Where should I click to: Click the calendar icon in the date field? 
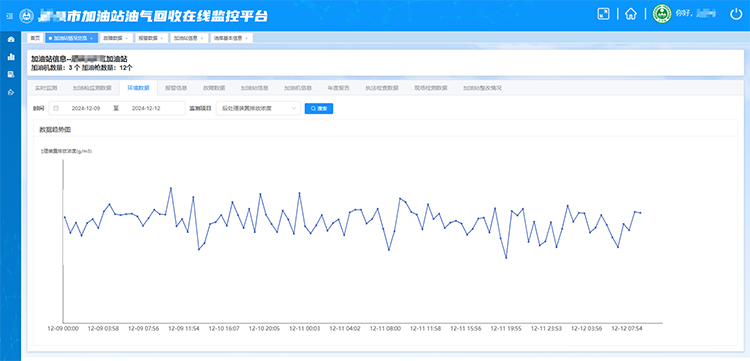click(56, 109)
